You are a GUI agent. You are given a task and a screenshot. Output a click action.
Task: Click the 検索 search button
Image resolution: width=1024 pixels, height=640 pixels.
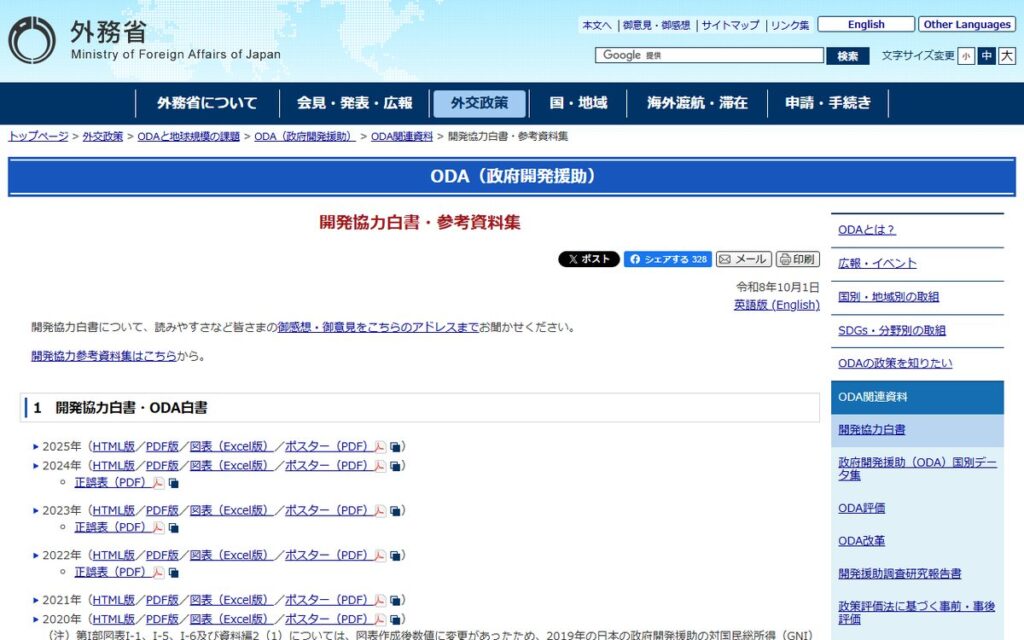point(848,56)
